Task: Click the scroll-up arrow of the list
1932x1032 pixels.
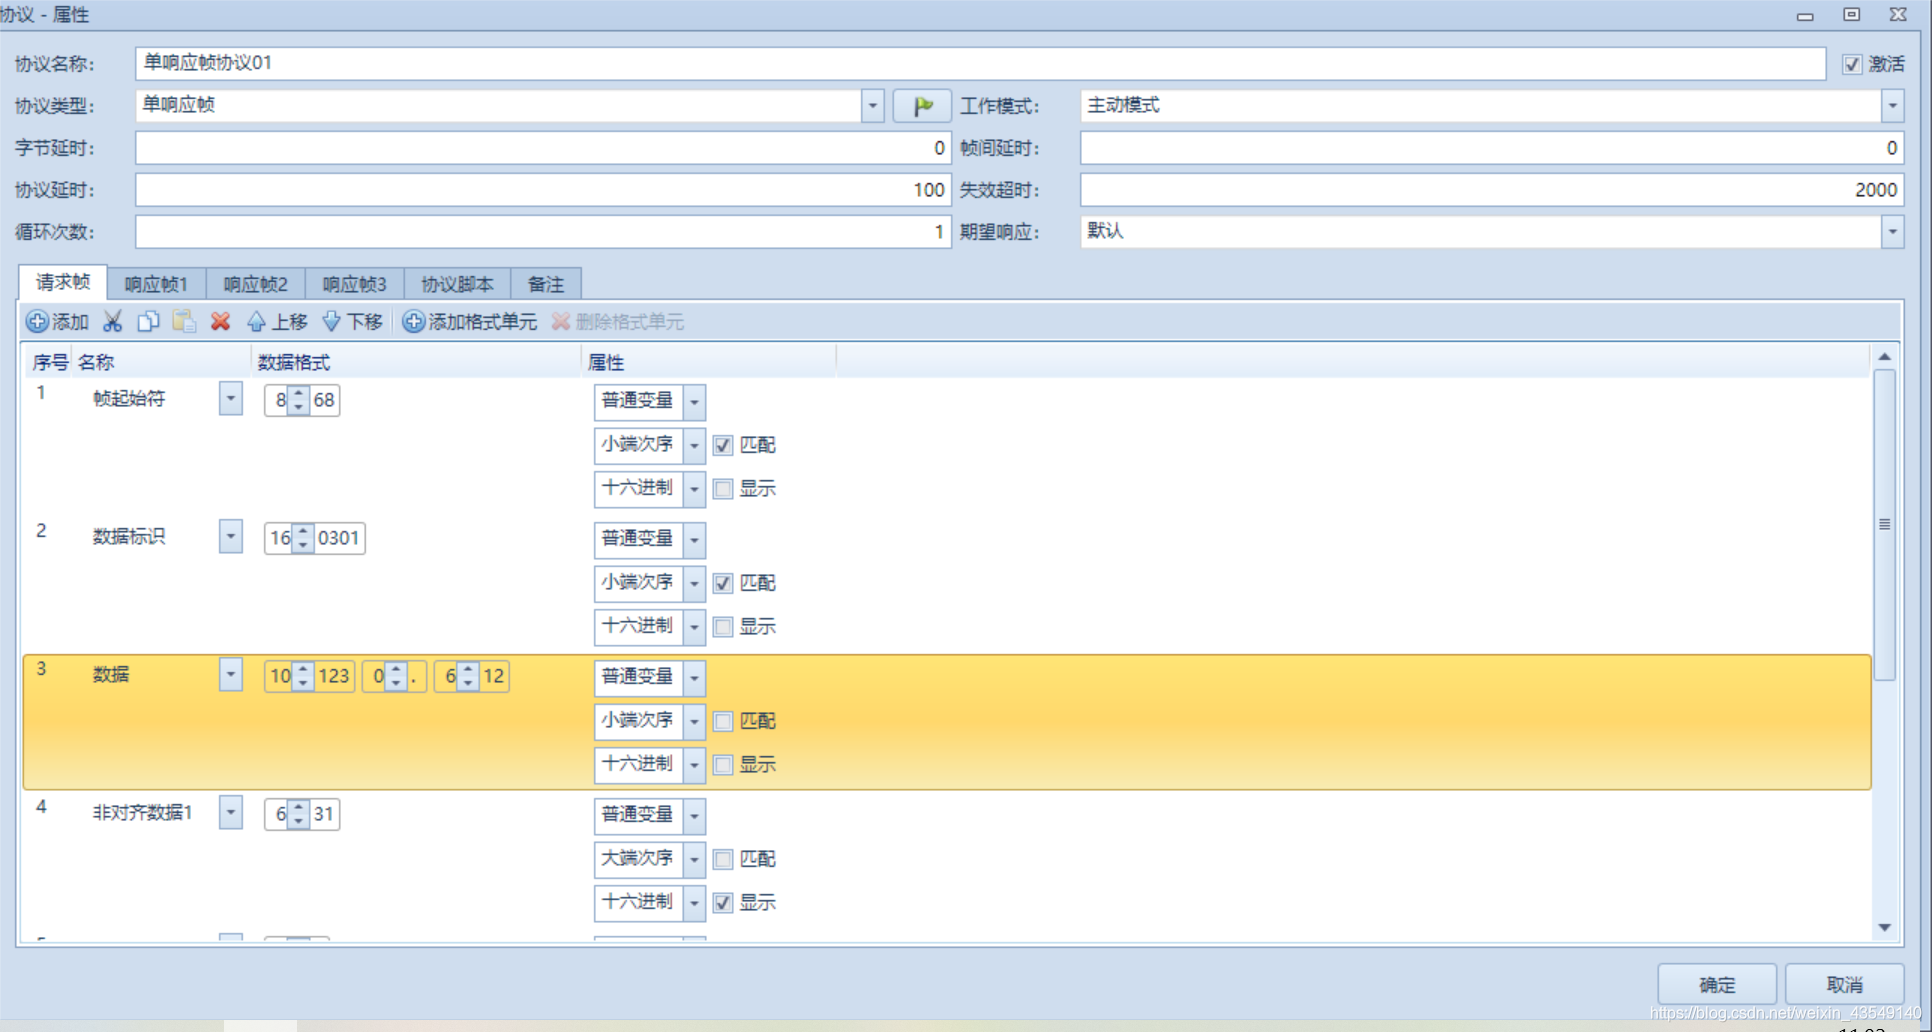Action: coord(1884,357)
